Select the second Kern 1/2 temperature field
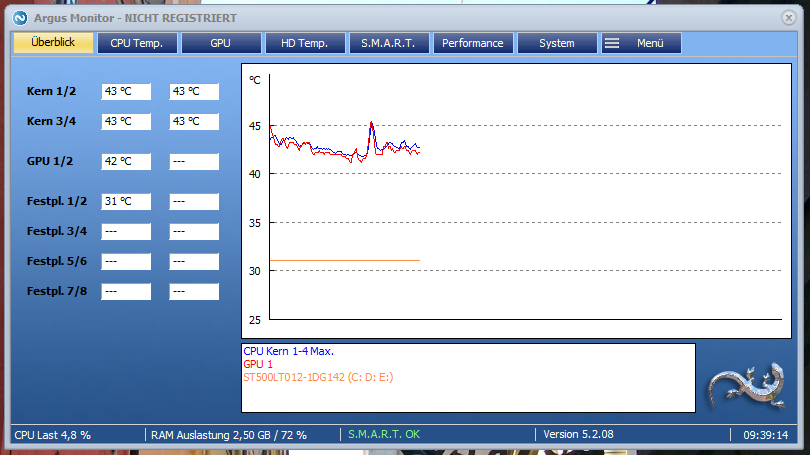 point(194,91)
